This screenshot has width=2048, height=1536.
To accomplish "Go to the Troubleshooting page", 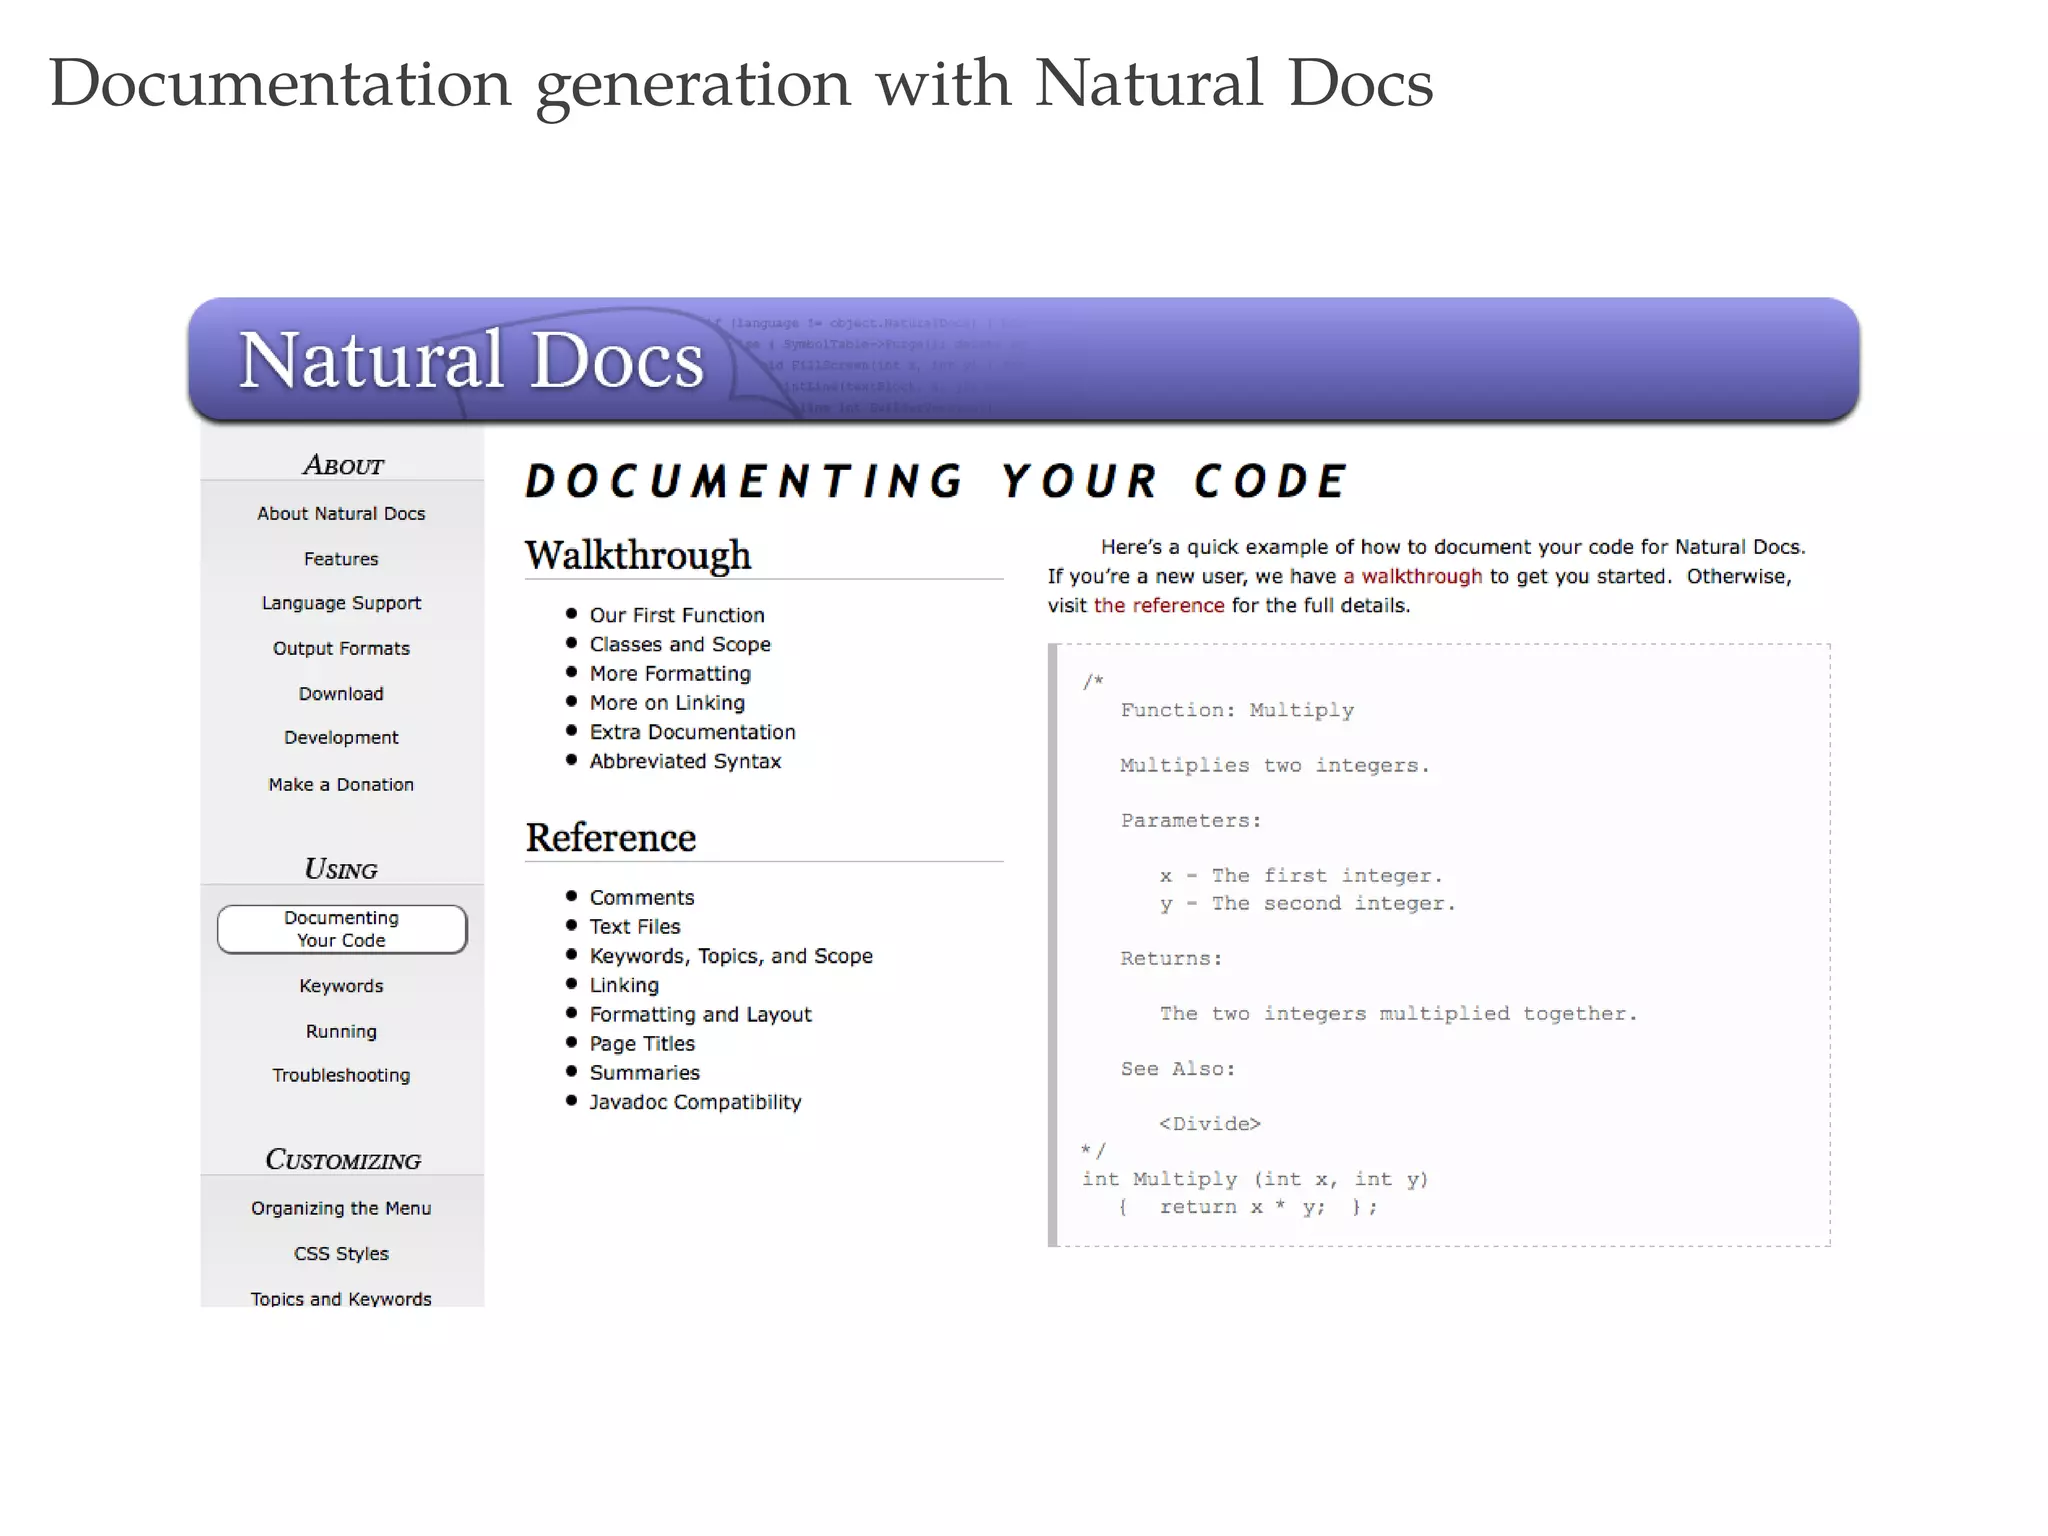I will [341, 1075].
